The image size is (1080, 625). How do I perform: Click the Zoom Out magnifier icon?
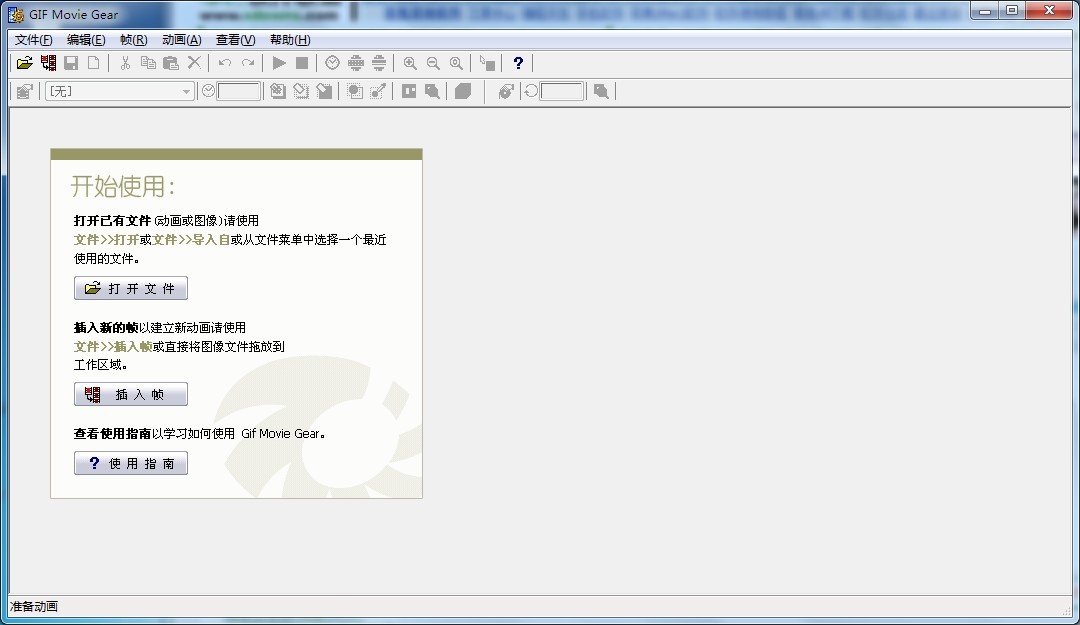tap(433, 63)
